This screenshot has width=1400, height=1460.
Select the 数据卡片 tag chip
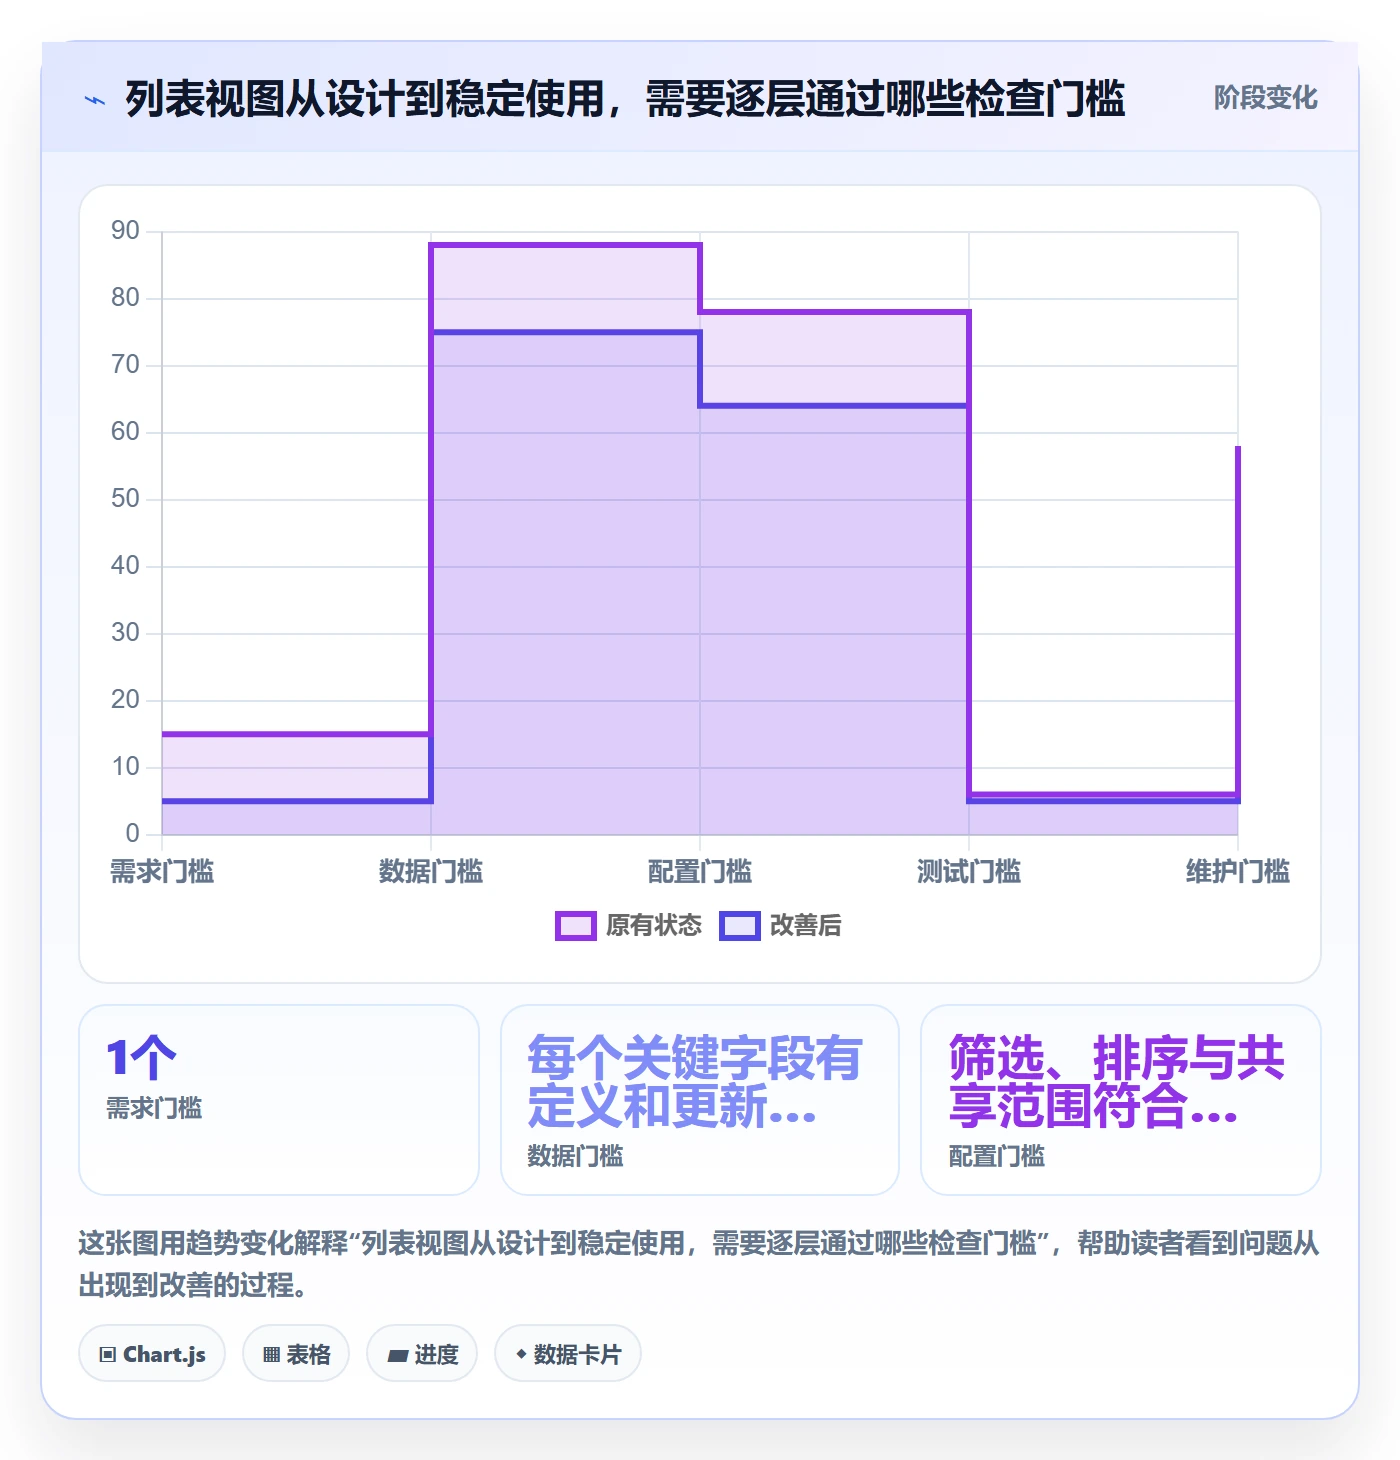point(568,1354)
